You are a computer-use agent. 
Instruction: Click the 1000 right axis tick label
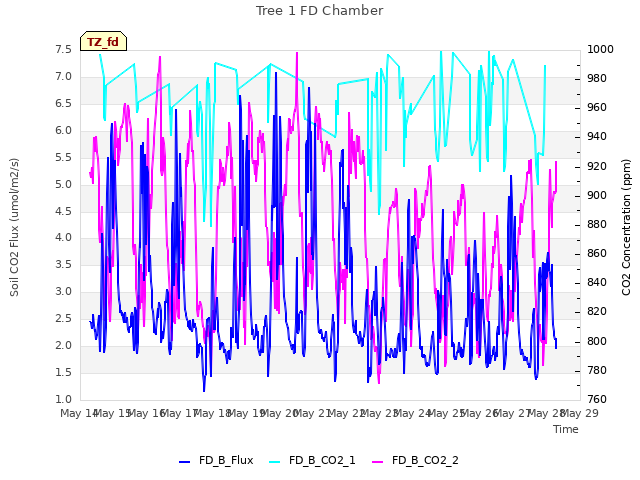point(600,49)
